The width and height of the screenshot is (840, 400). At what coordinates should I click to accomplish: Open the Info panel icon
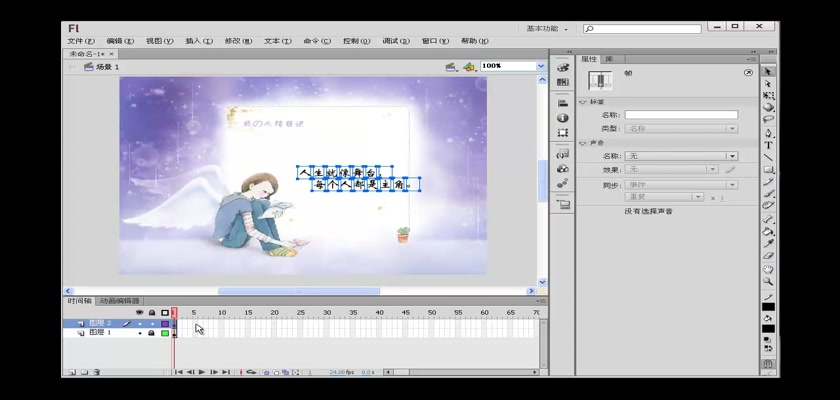tap(562, 118)
